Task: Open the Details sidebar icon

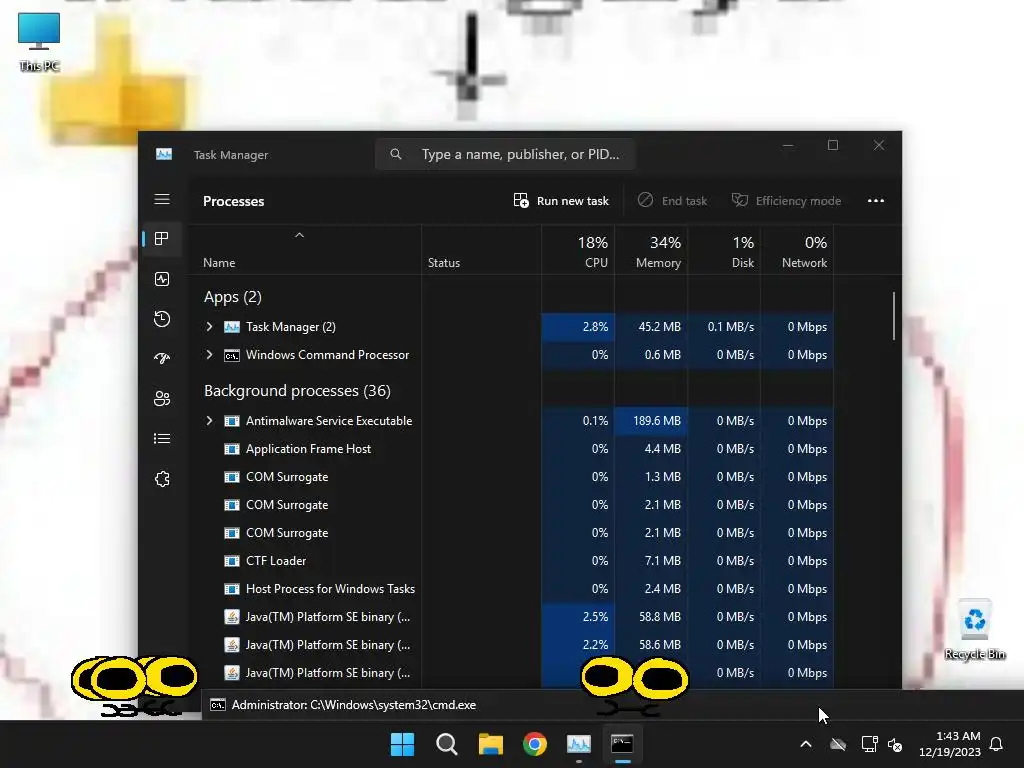Action: [x=162, y=438]
